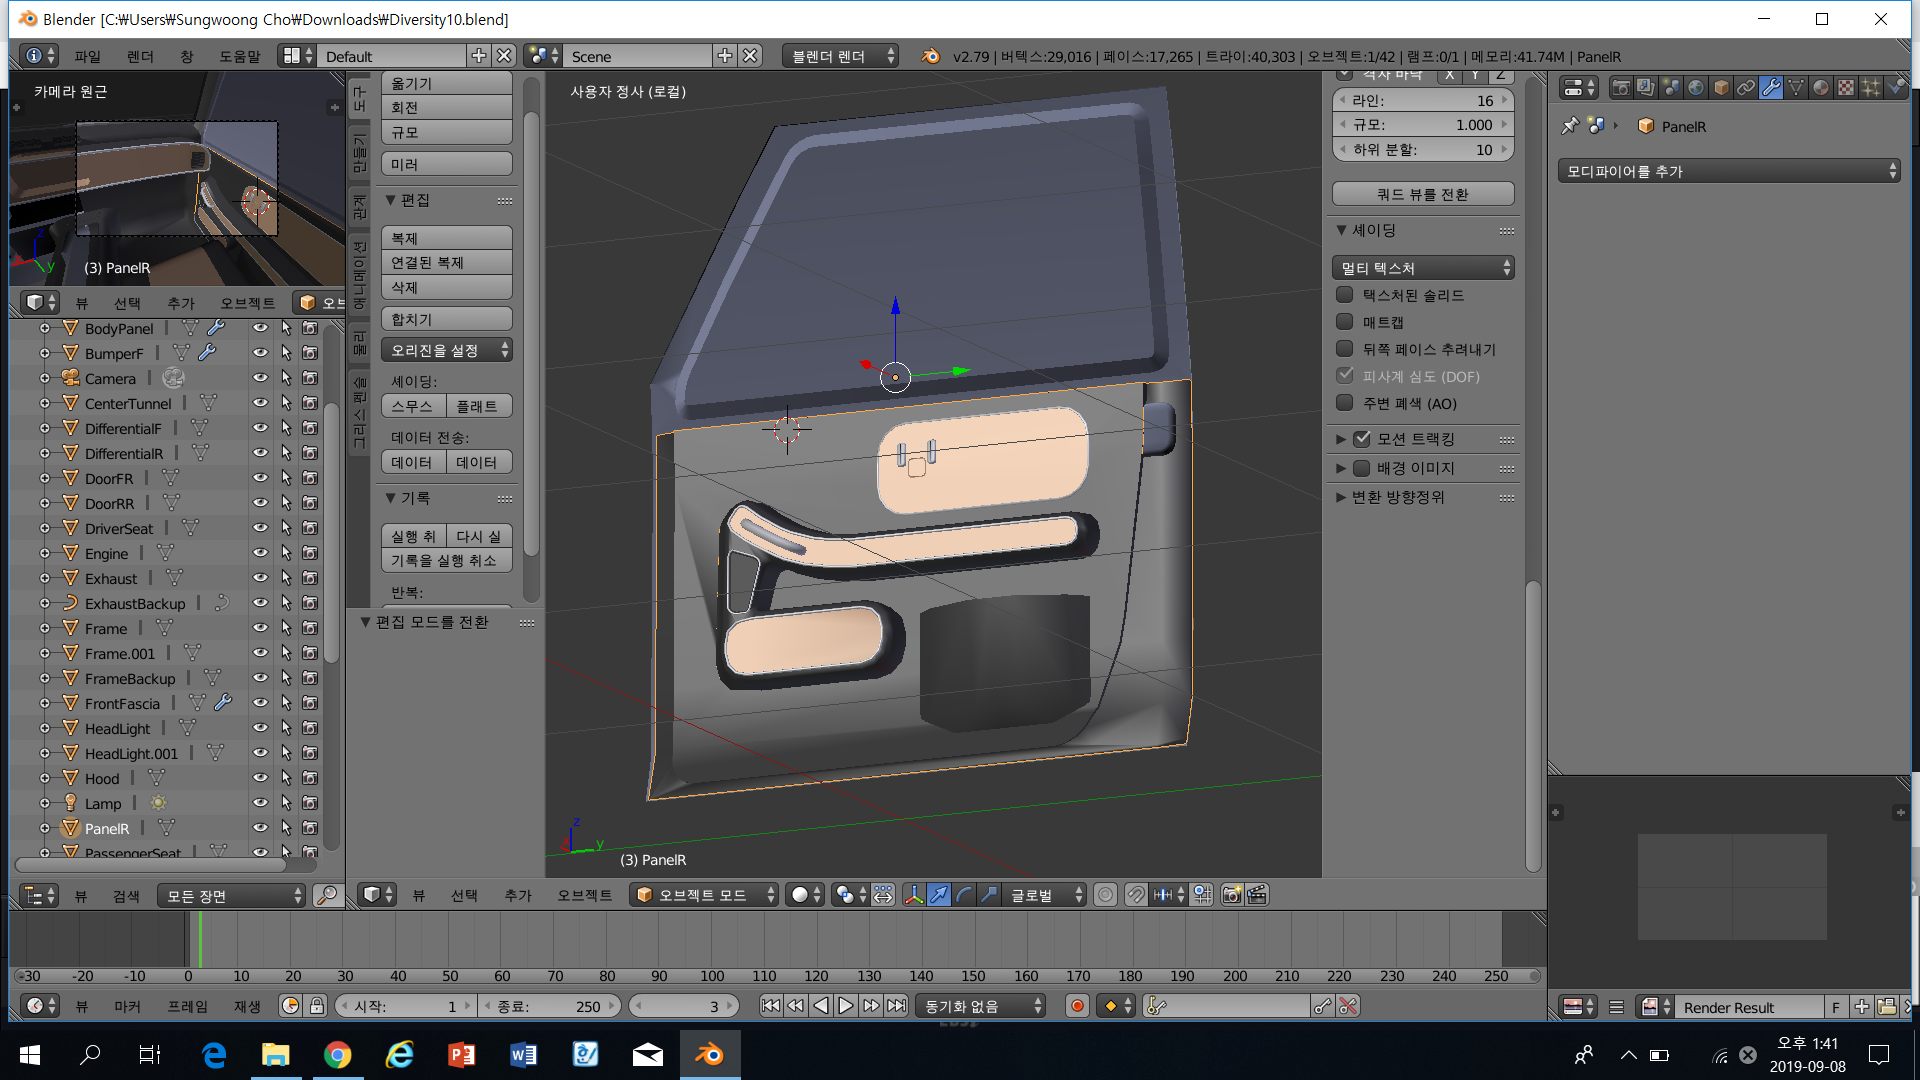1920x1080 pixels.
Task: Click the 합치기 button in tool shelf
Action: pyautogui.click(x=446, y=319)
